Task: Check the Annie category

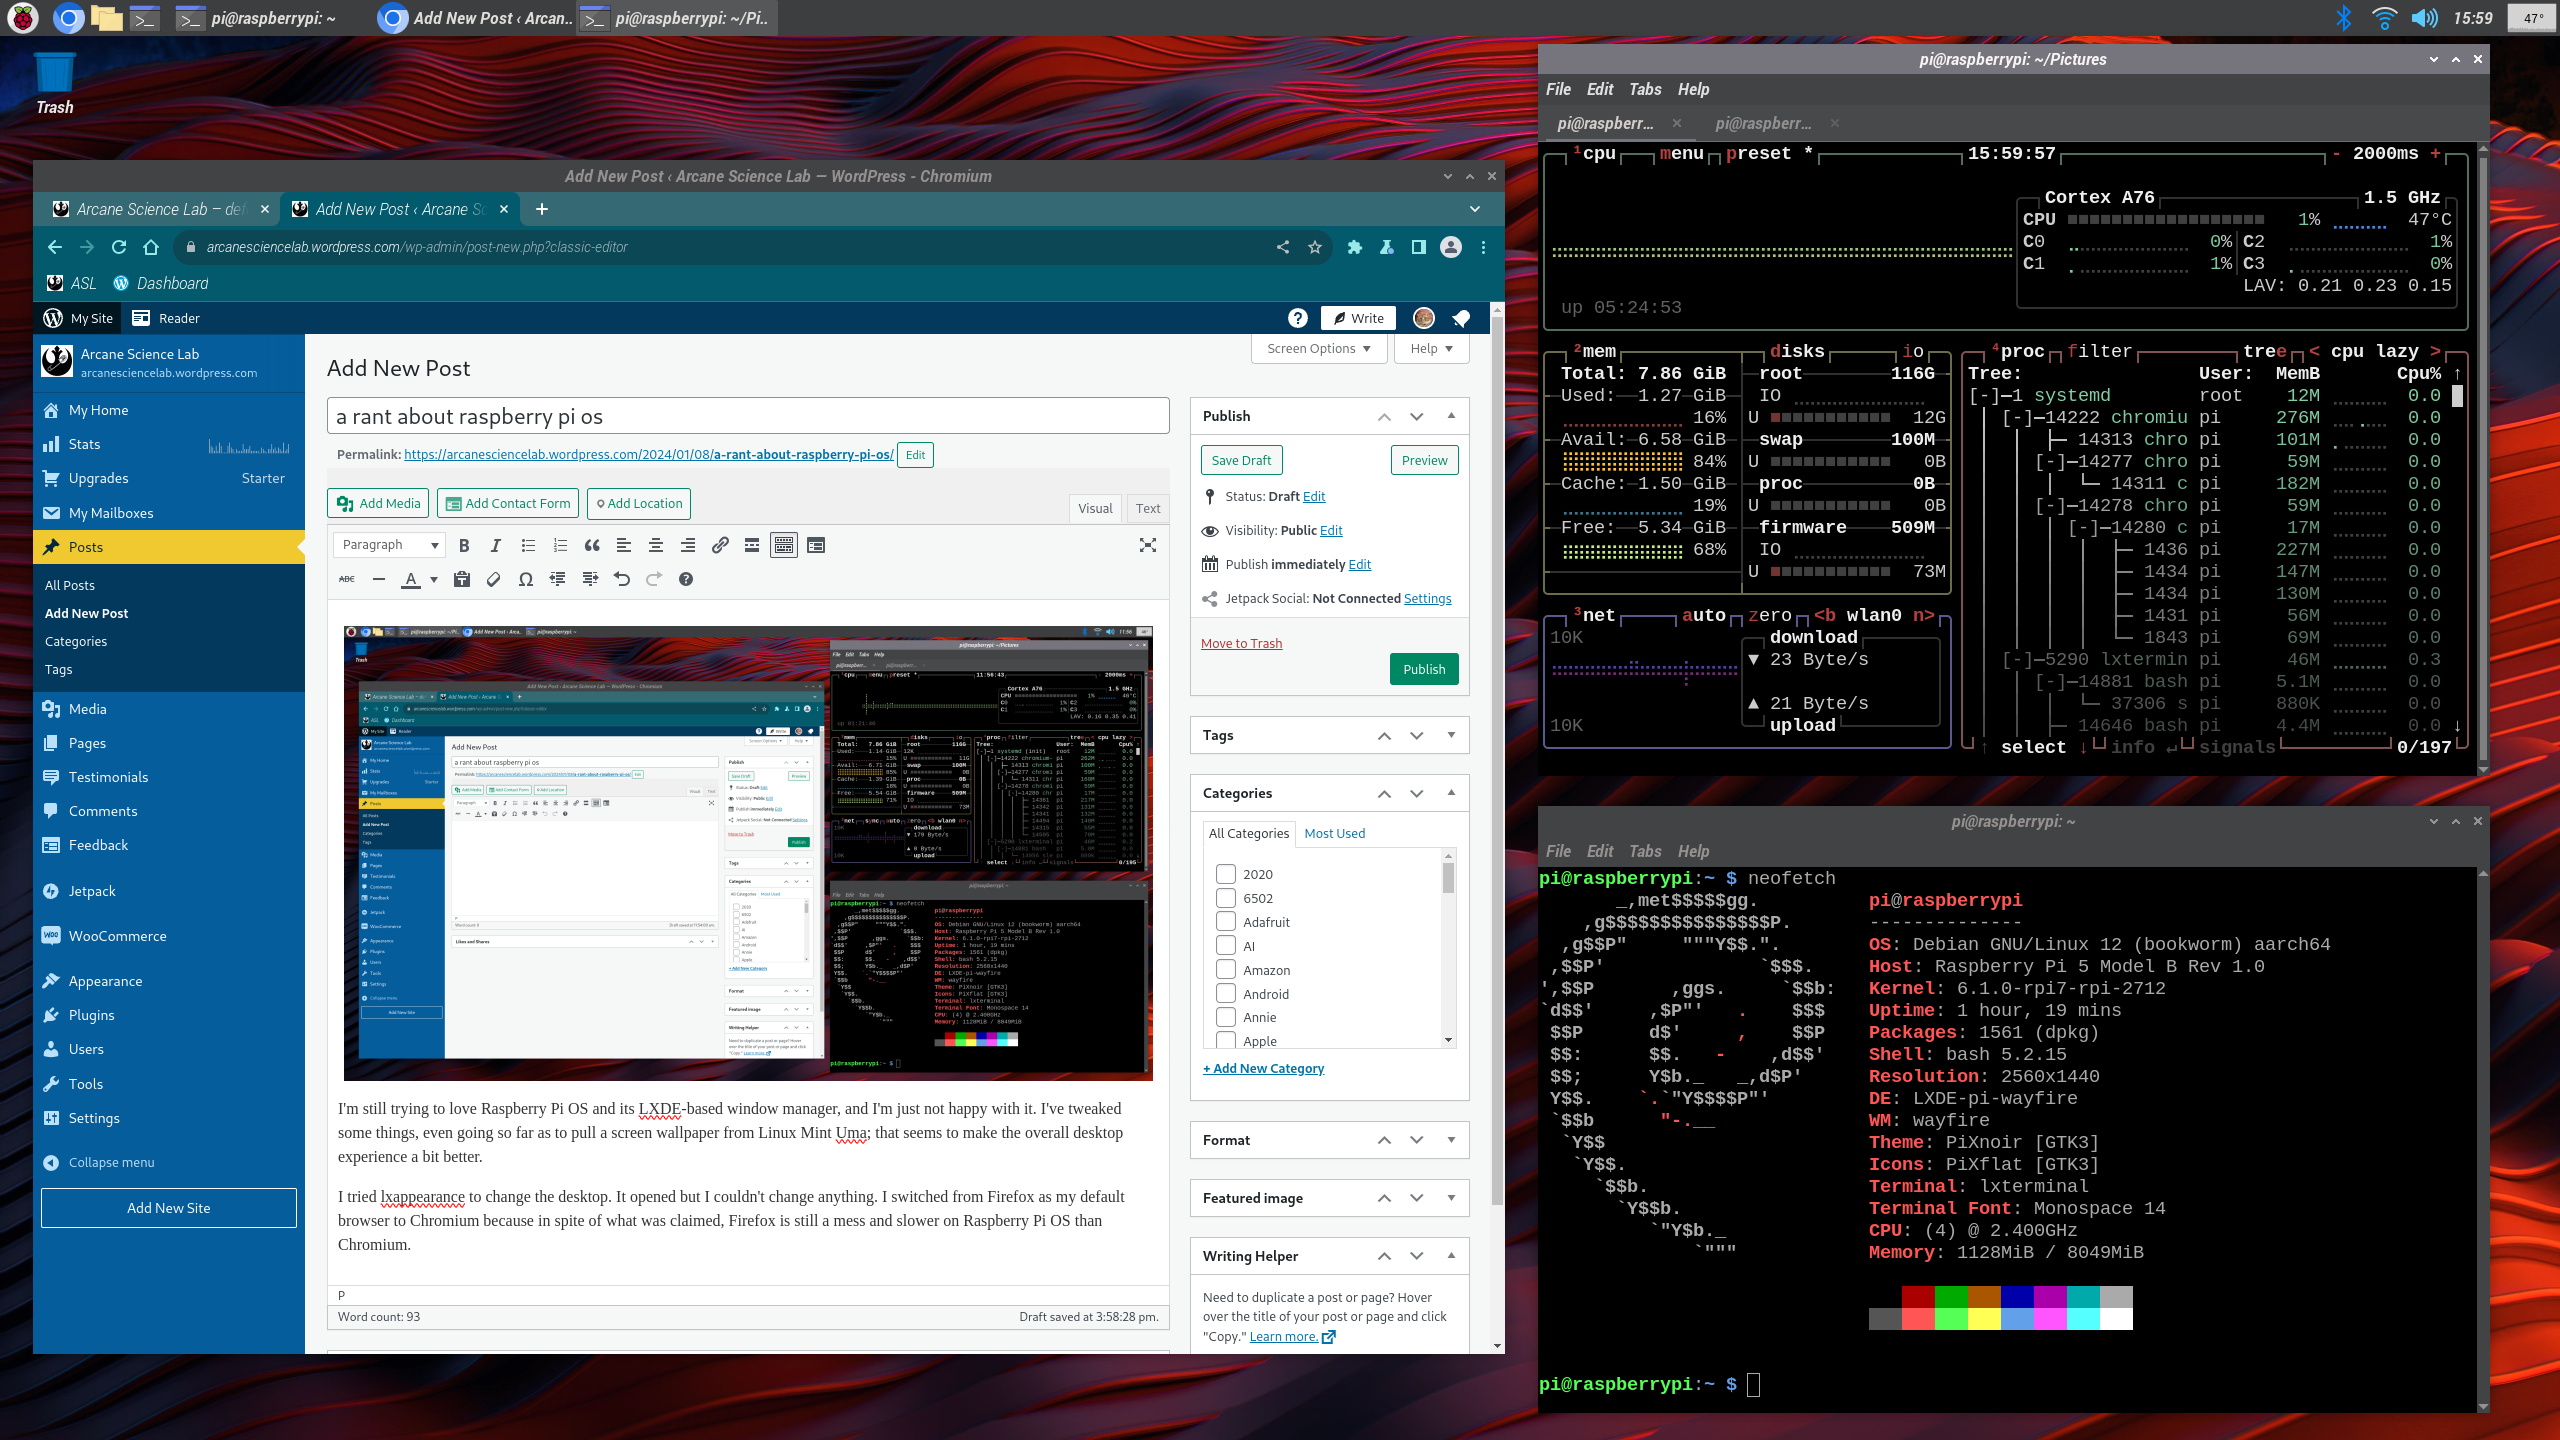Action: (x=1226, y=1017)
